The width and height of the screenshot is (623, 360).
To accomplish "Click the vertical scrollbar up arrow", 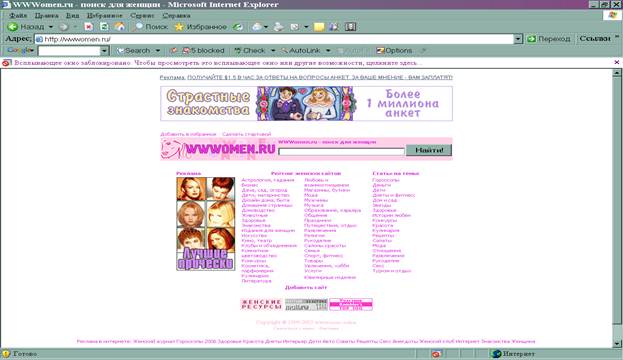I will (x=617, y=73).
